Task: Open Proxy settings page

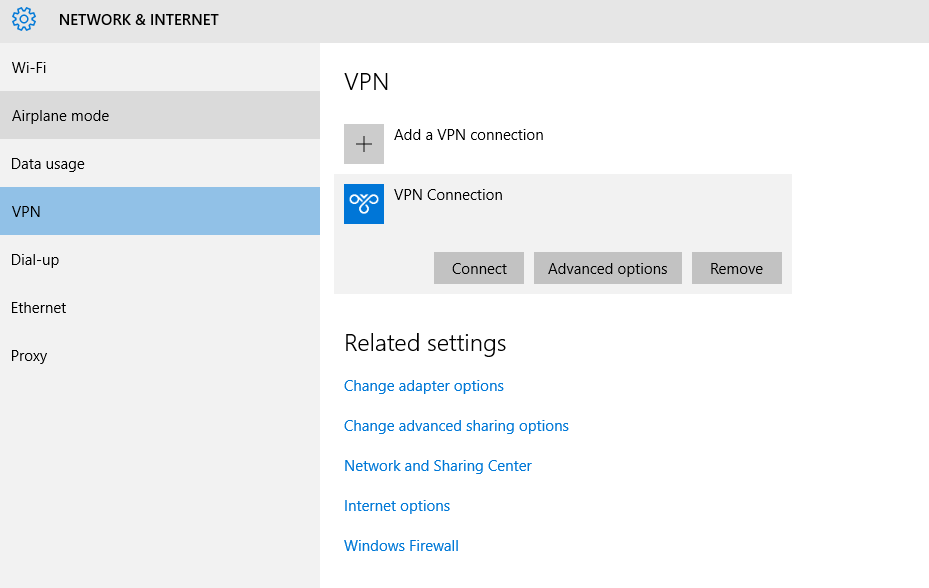Action: tap(160, 356)
